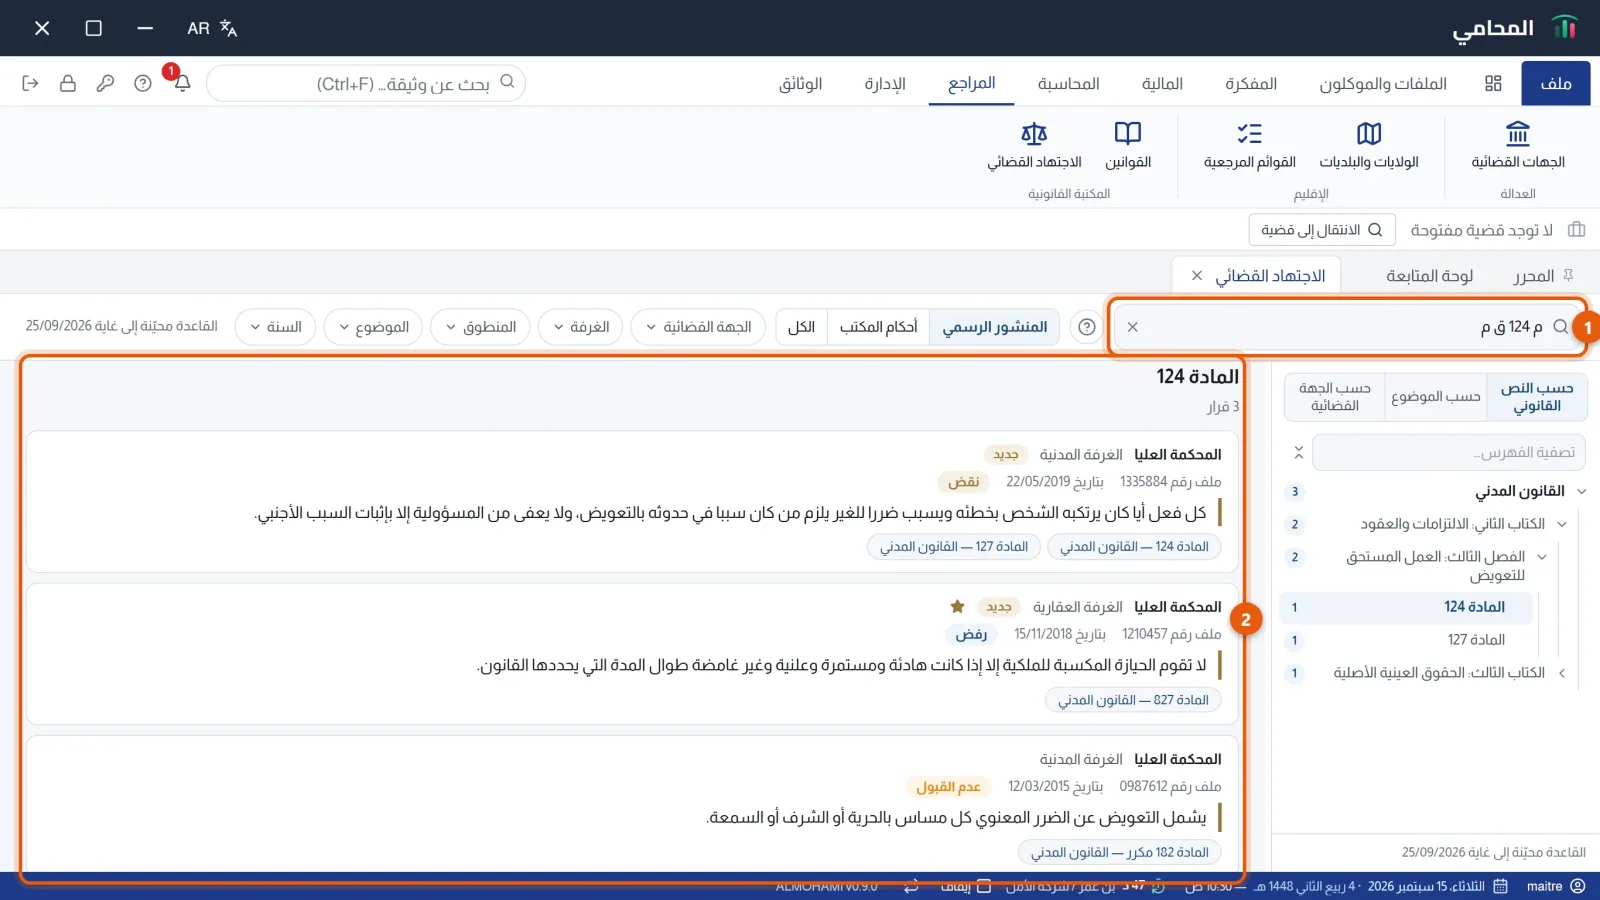The height and width of the screenshot is (900, 1600).
Task: Open the الموضوع filter dropdown
Action: [373, 327]
